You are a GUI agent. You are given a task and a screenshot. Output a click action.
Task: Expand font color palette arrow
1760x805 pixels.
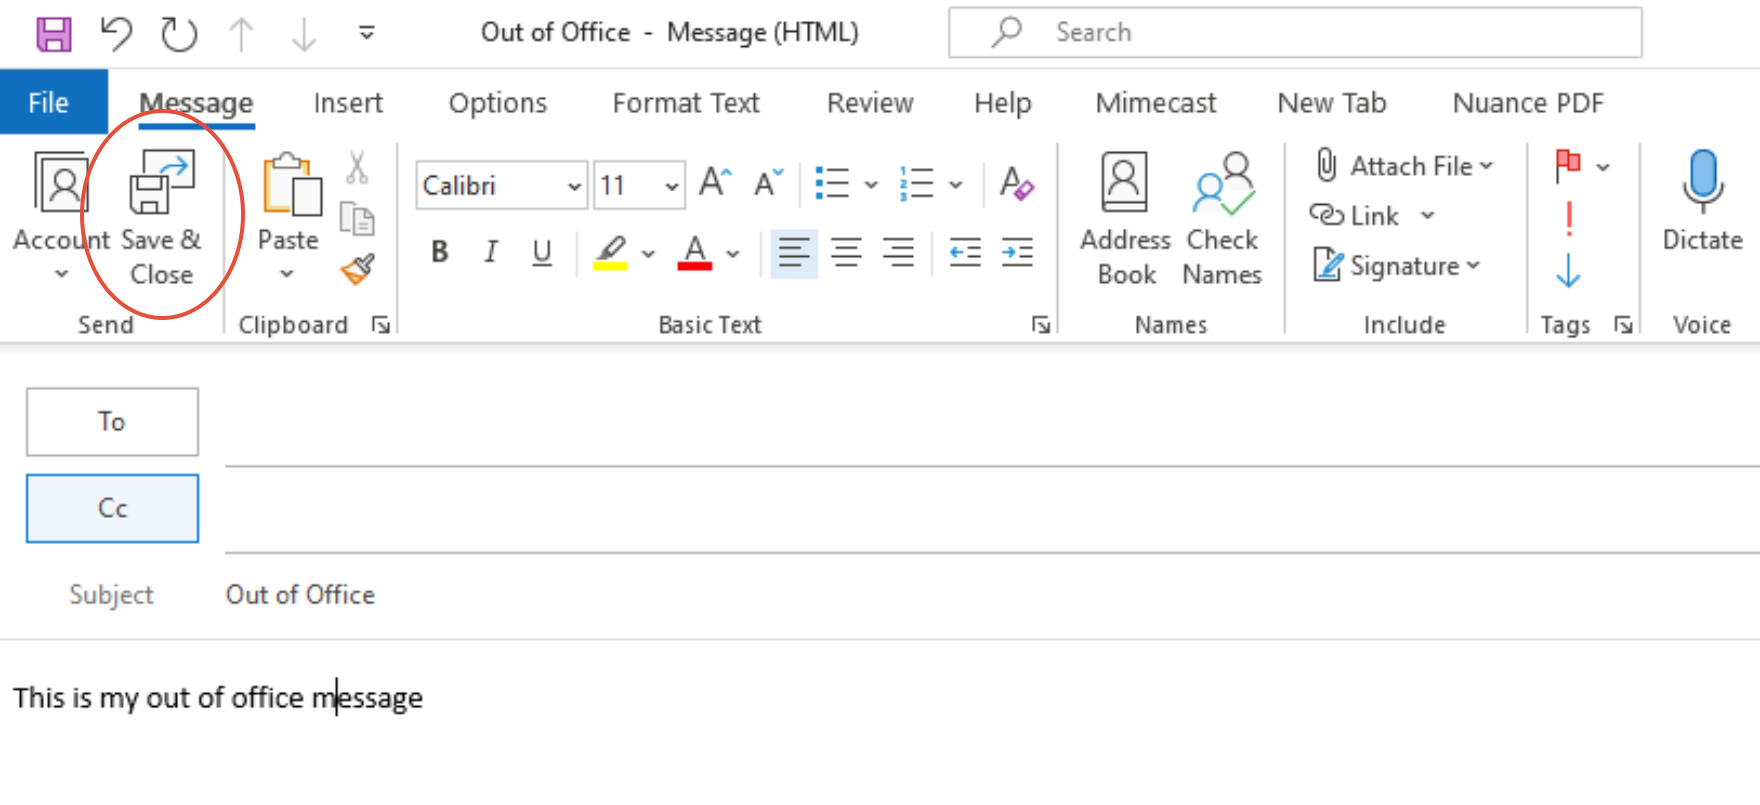point(733,254)
